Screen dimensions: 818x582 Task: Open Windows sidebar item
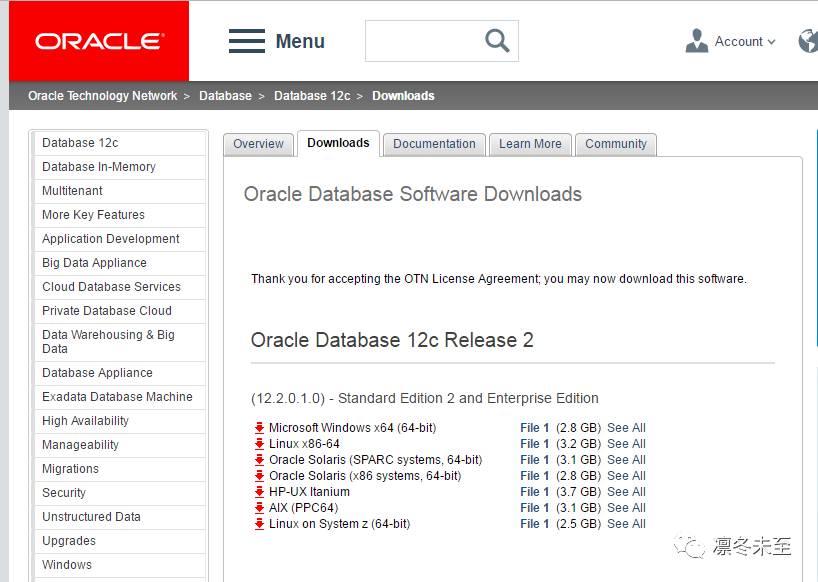120,565
